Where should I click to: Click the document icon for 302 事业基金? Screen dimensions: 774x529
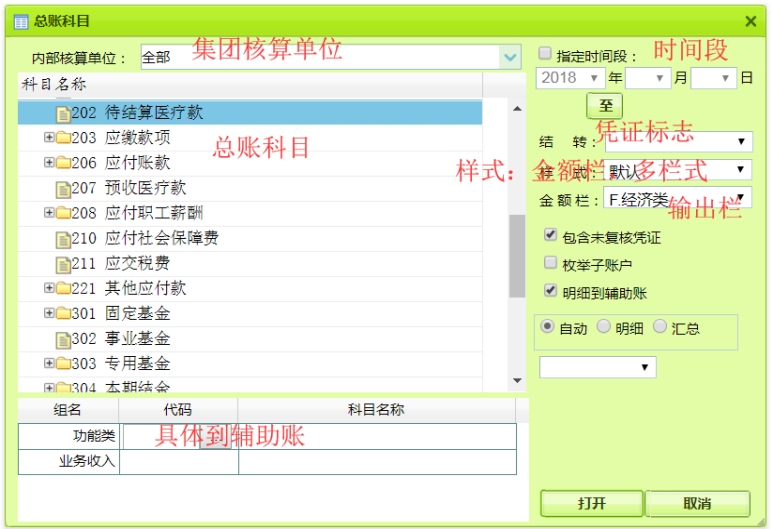click(62, 339)
